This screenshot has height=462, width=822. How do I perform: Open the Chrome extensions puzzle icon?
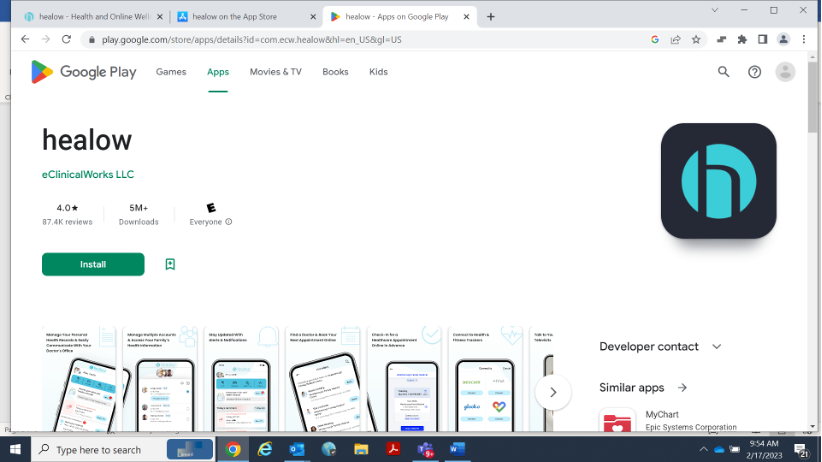(x=742, y=39)
